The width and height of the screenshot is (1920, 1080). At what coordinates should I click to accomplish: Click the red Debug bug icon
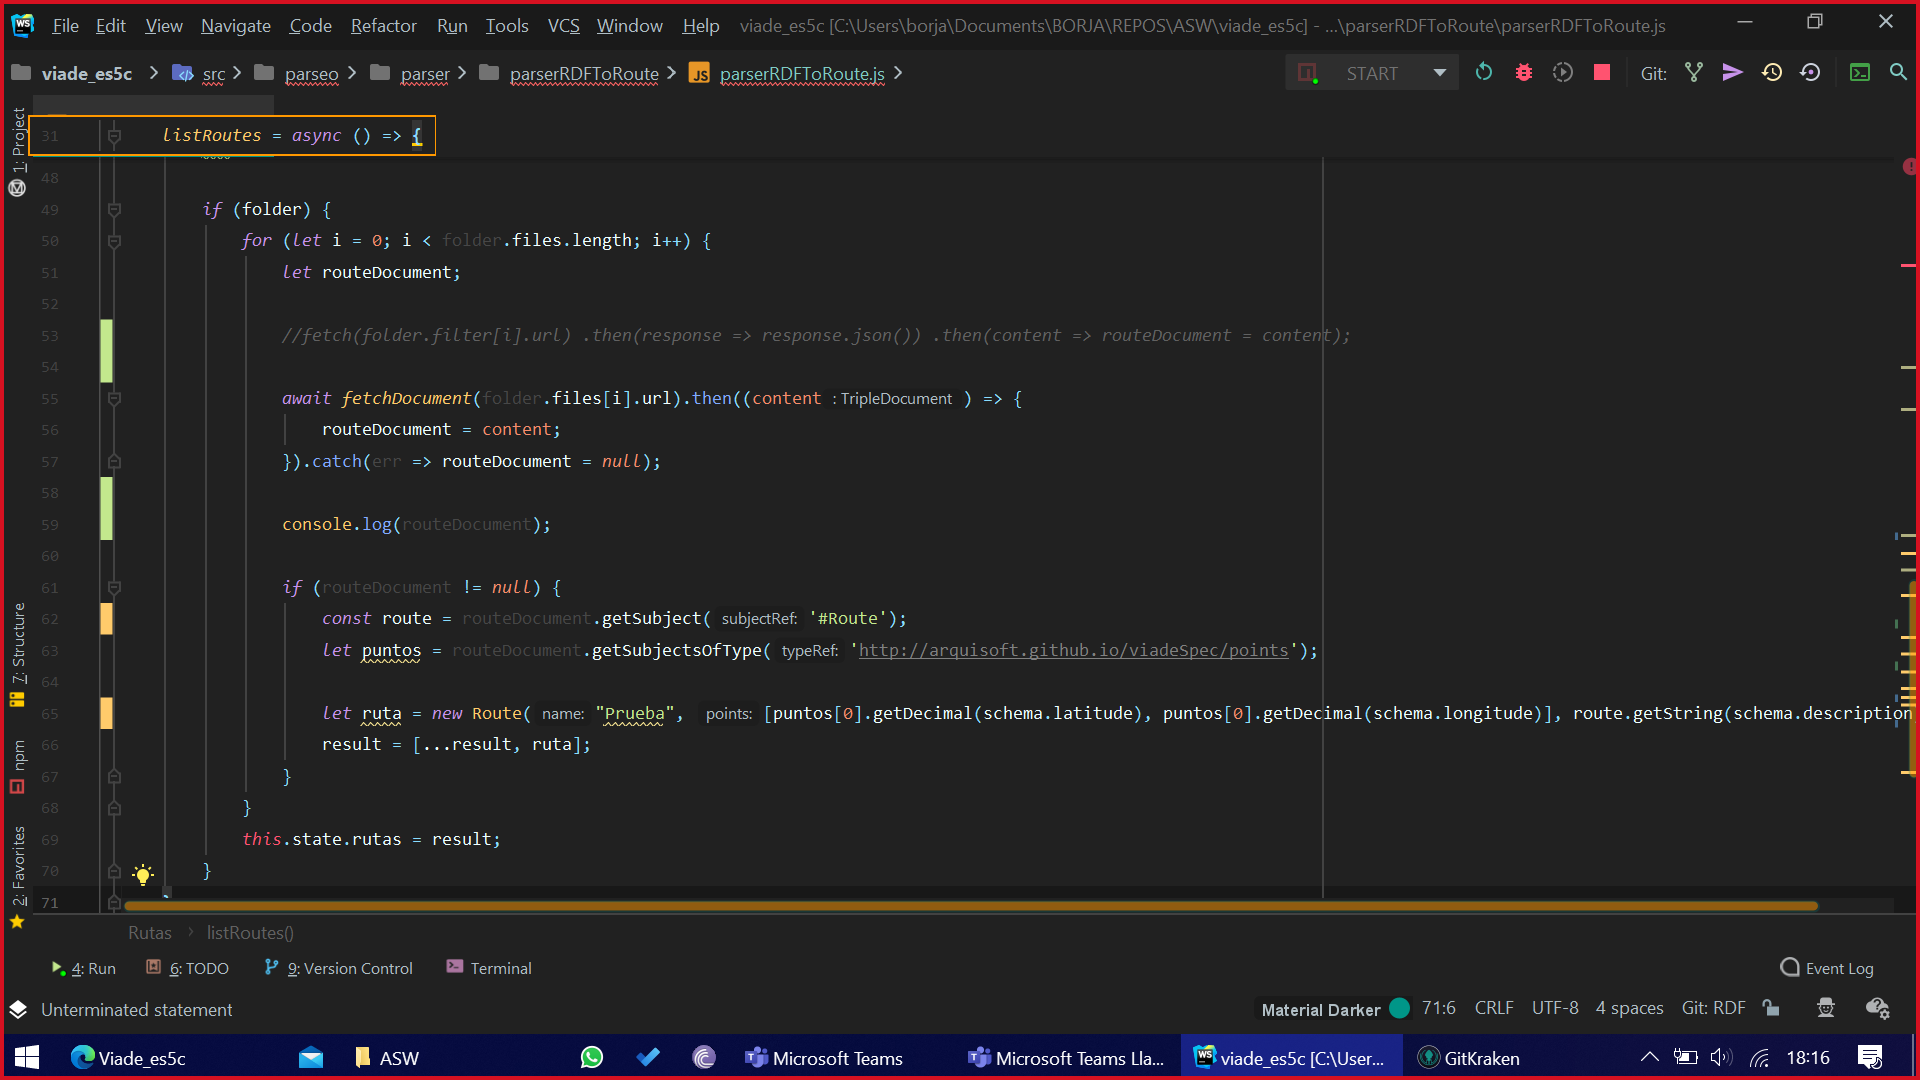coord(1523,72)
